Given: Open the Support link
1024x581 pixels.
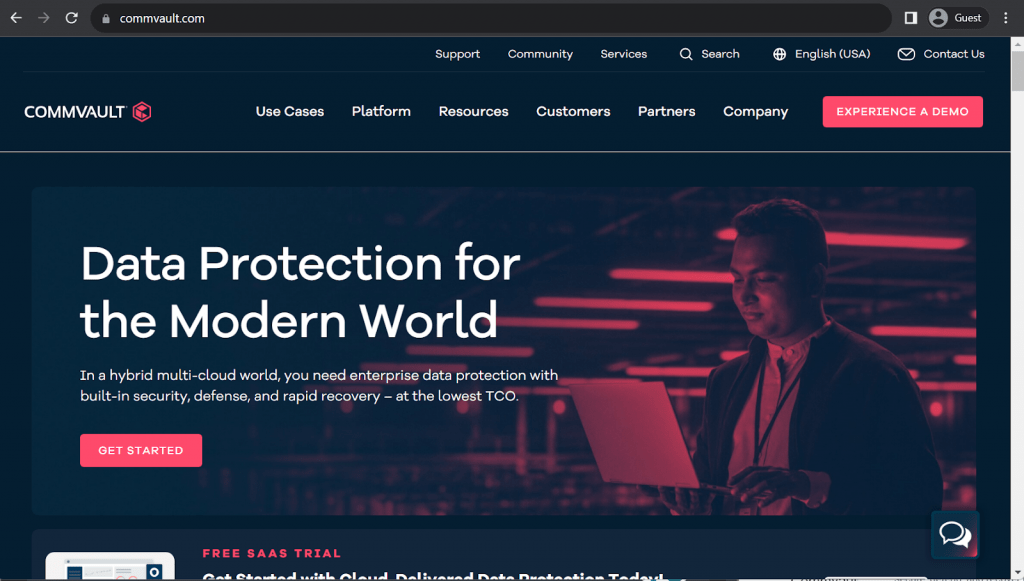Looking at the screenshot, I should (458, 54).
